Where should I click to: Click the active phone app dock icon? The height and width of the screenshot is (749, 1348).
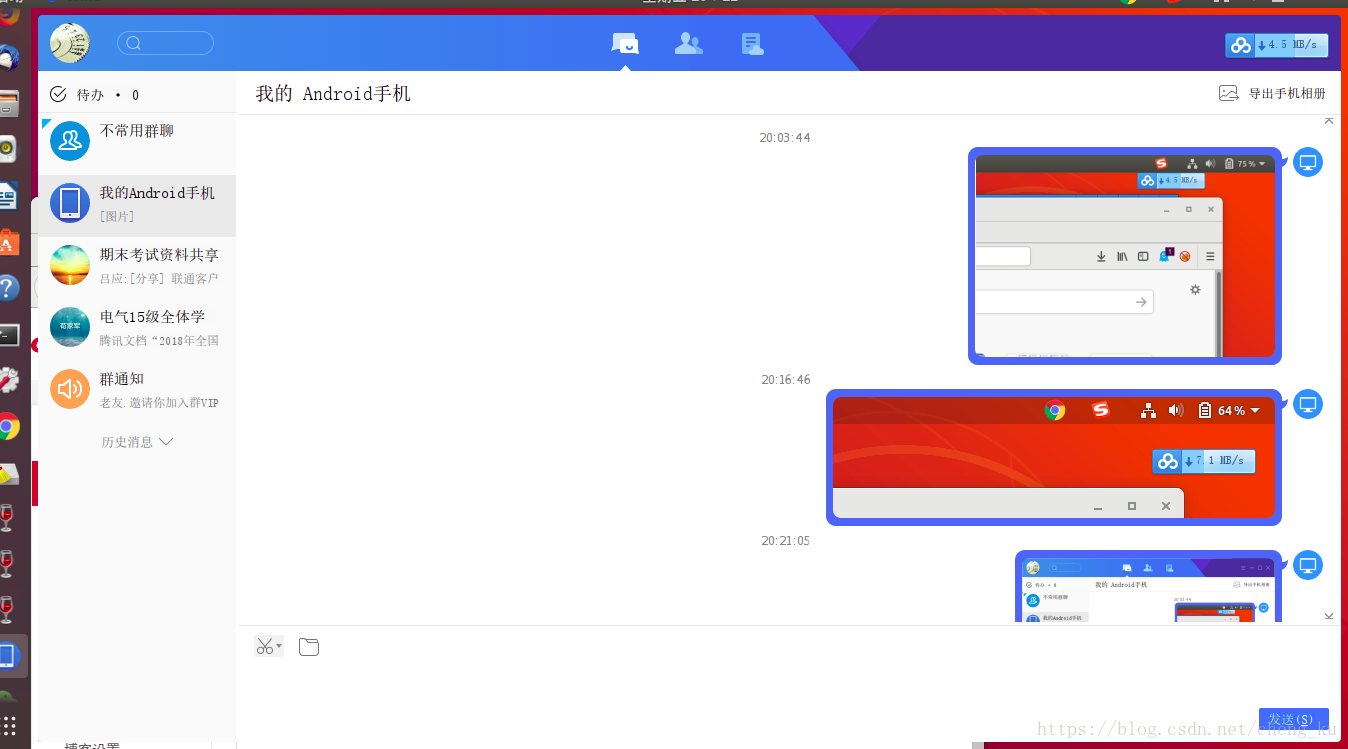(8, 656)
